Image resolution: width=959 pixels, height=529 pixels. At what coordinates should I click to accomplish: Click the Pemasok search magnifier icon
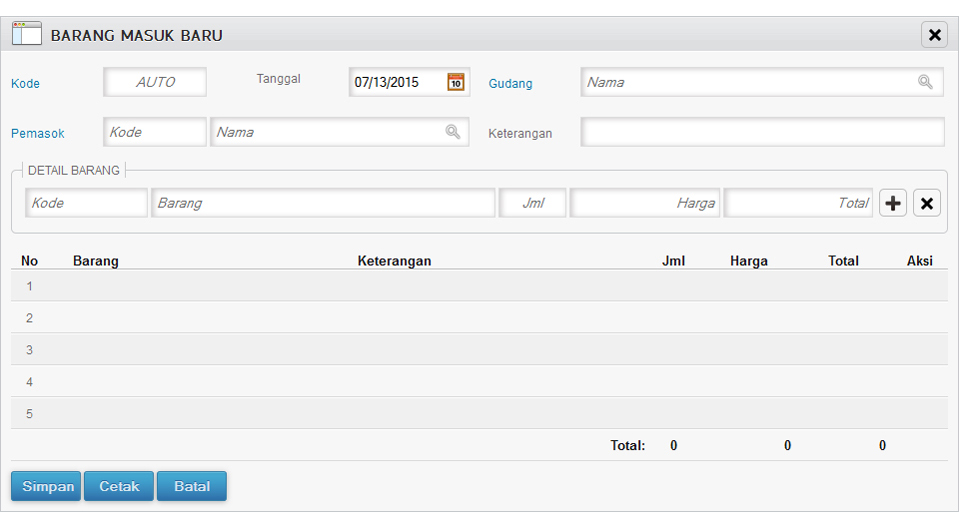point(453,131)
